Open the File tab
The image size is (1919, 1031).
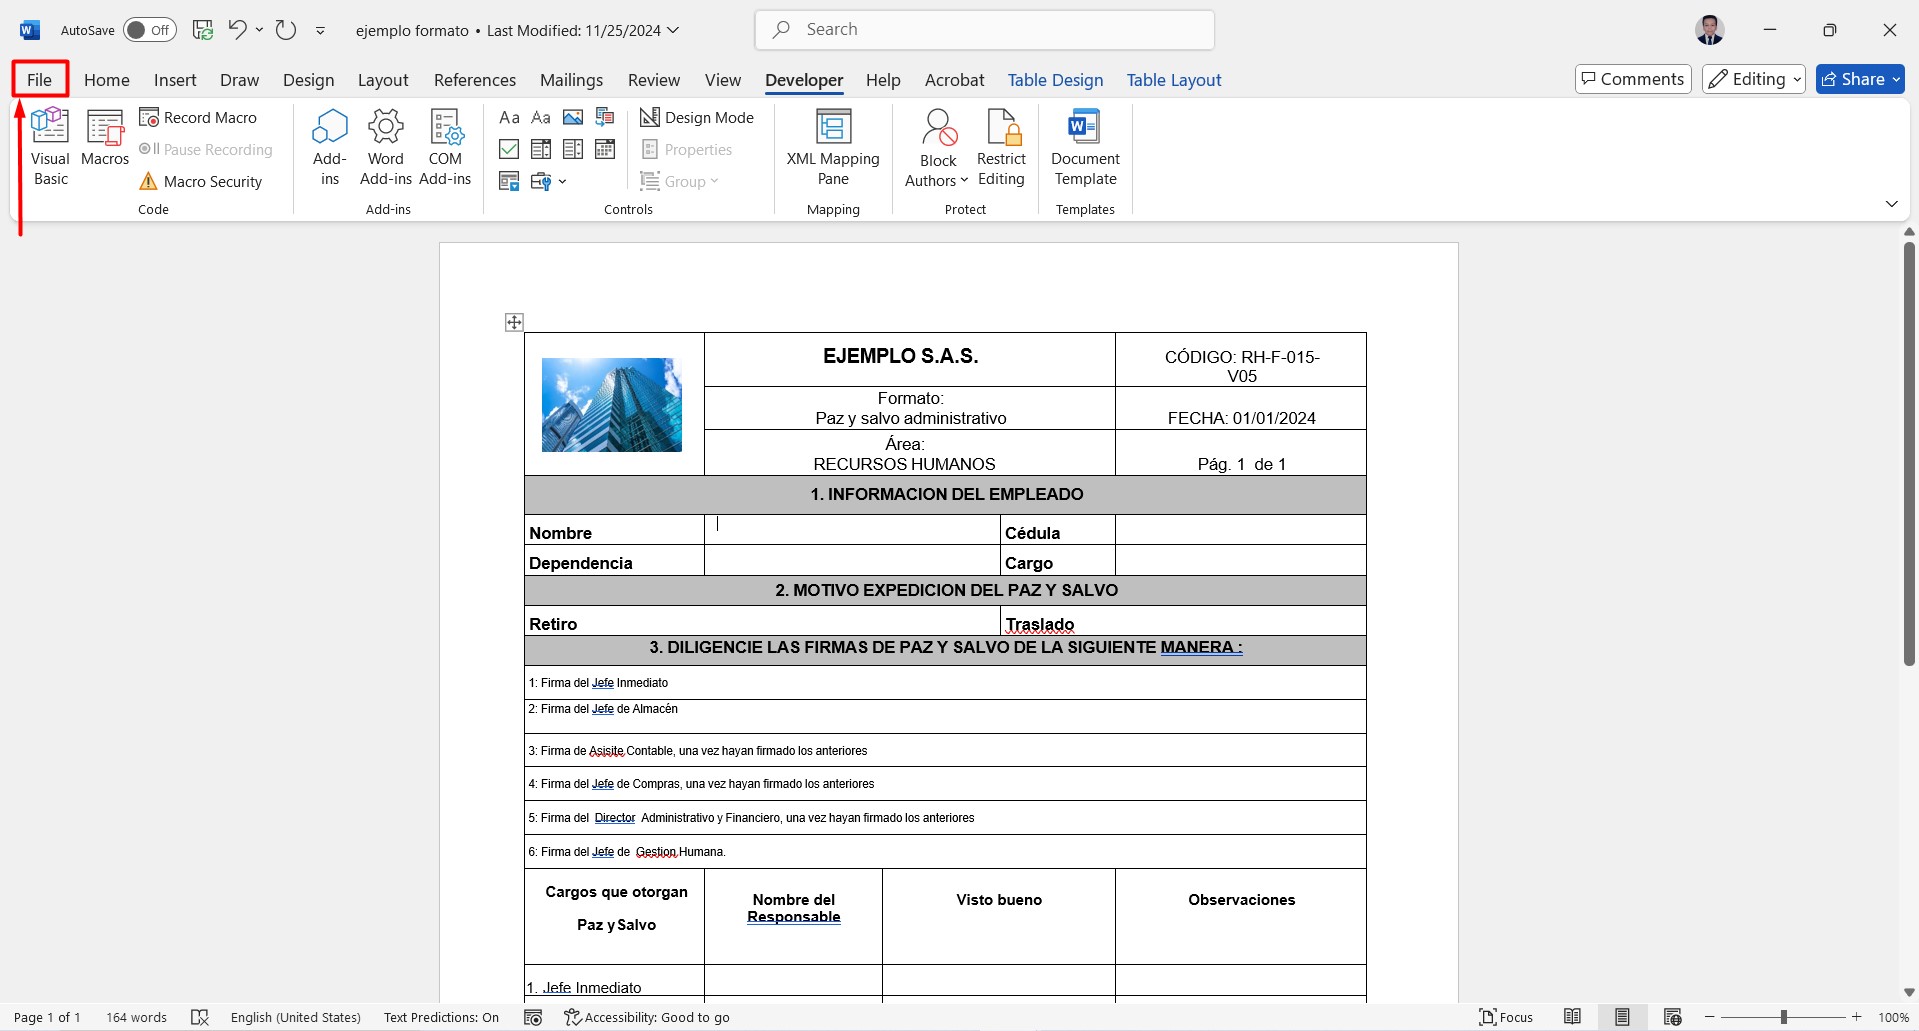coord(40,80)
